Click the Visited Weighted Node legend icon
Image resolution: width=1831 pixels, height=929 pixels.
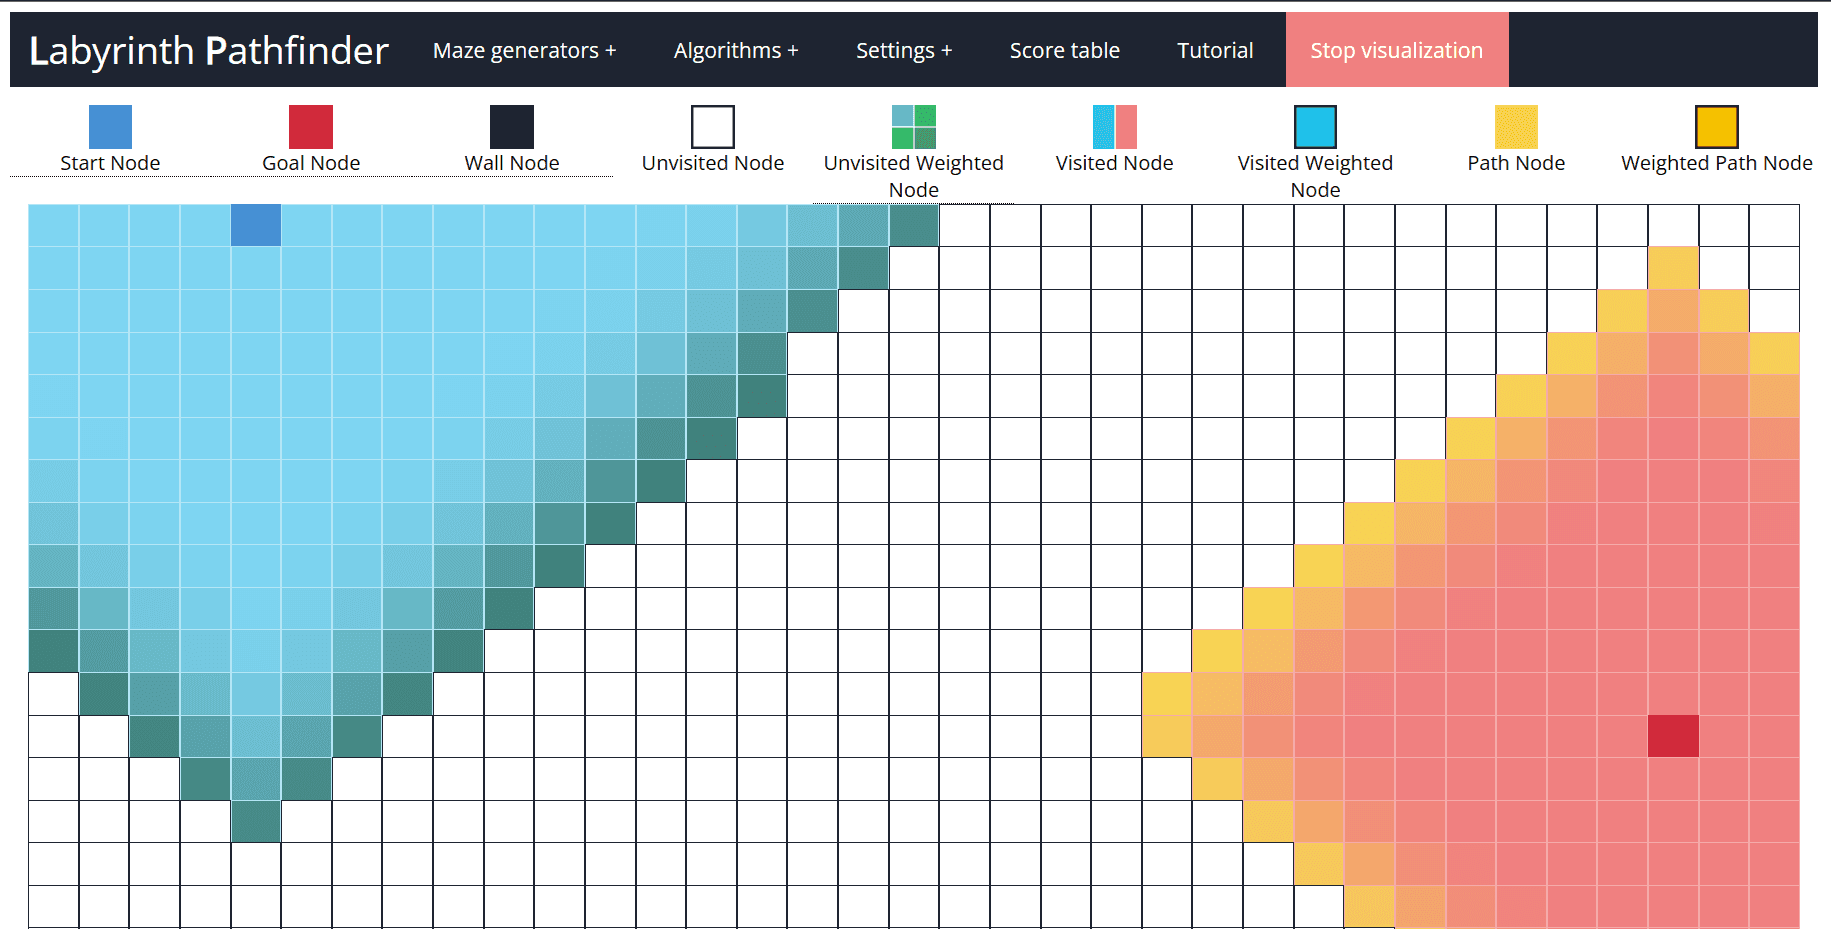click(x=1315, y=127)
